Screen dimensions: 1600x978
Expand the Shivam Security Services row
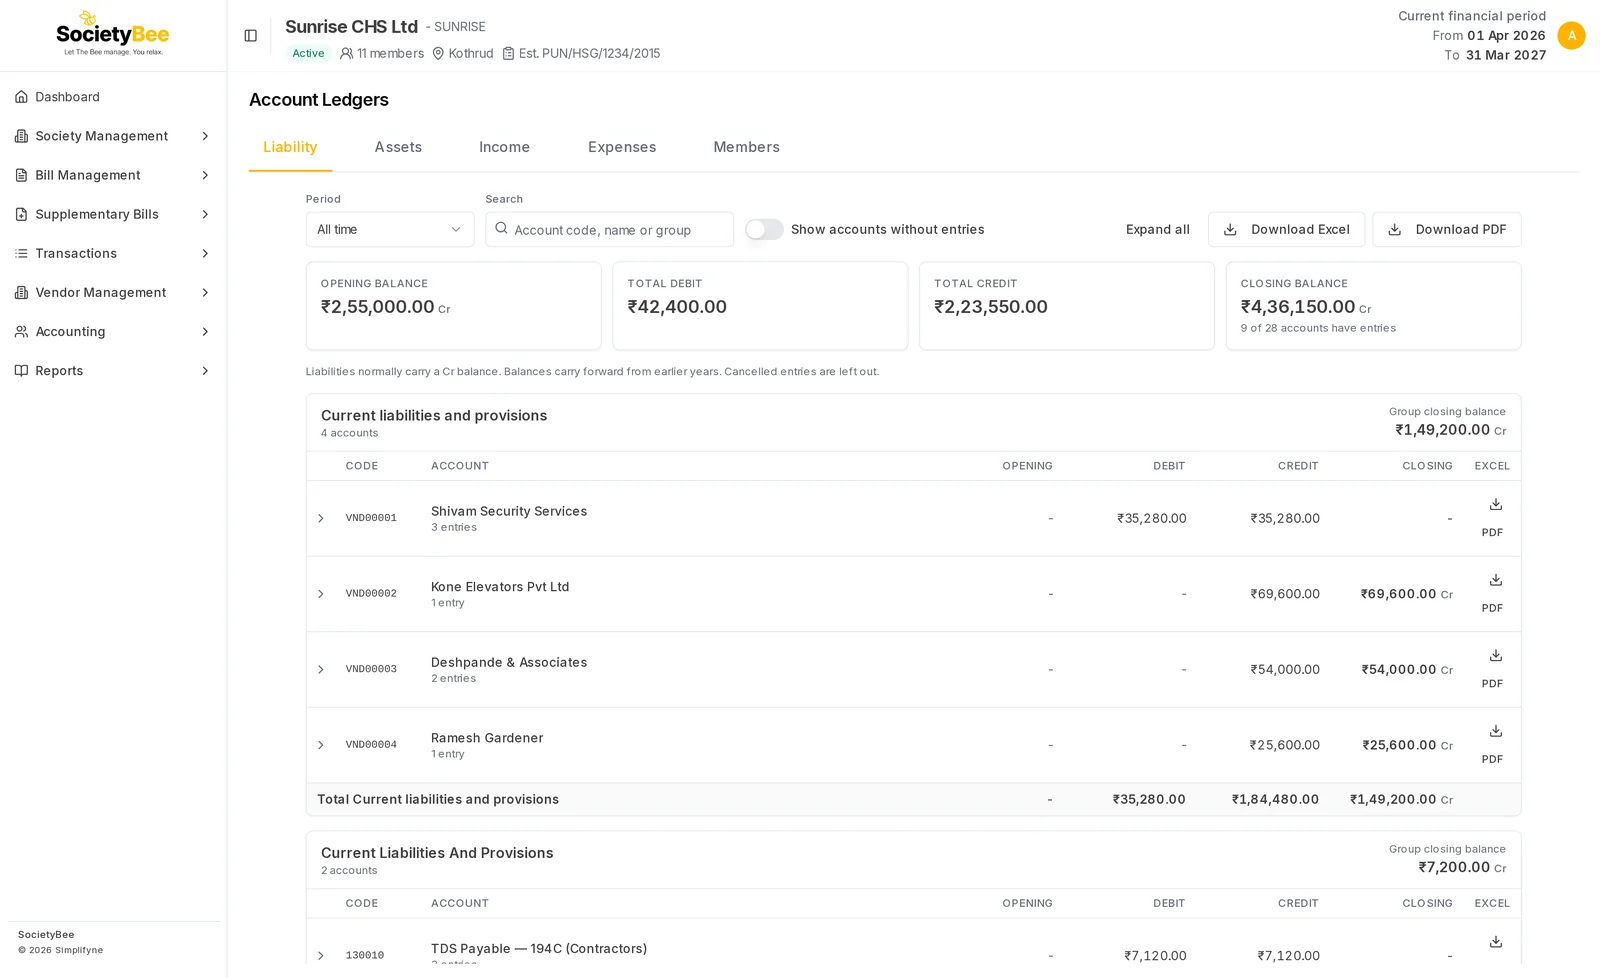coord(321,518)
